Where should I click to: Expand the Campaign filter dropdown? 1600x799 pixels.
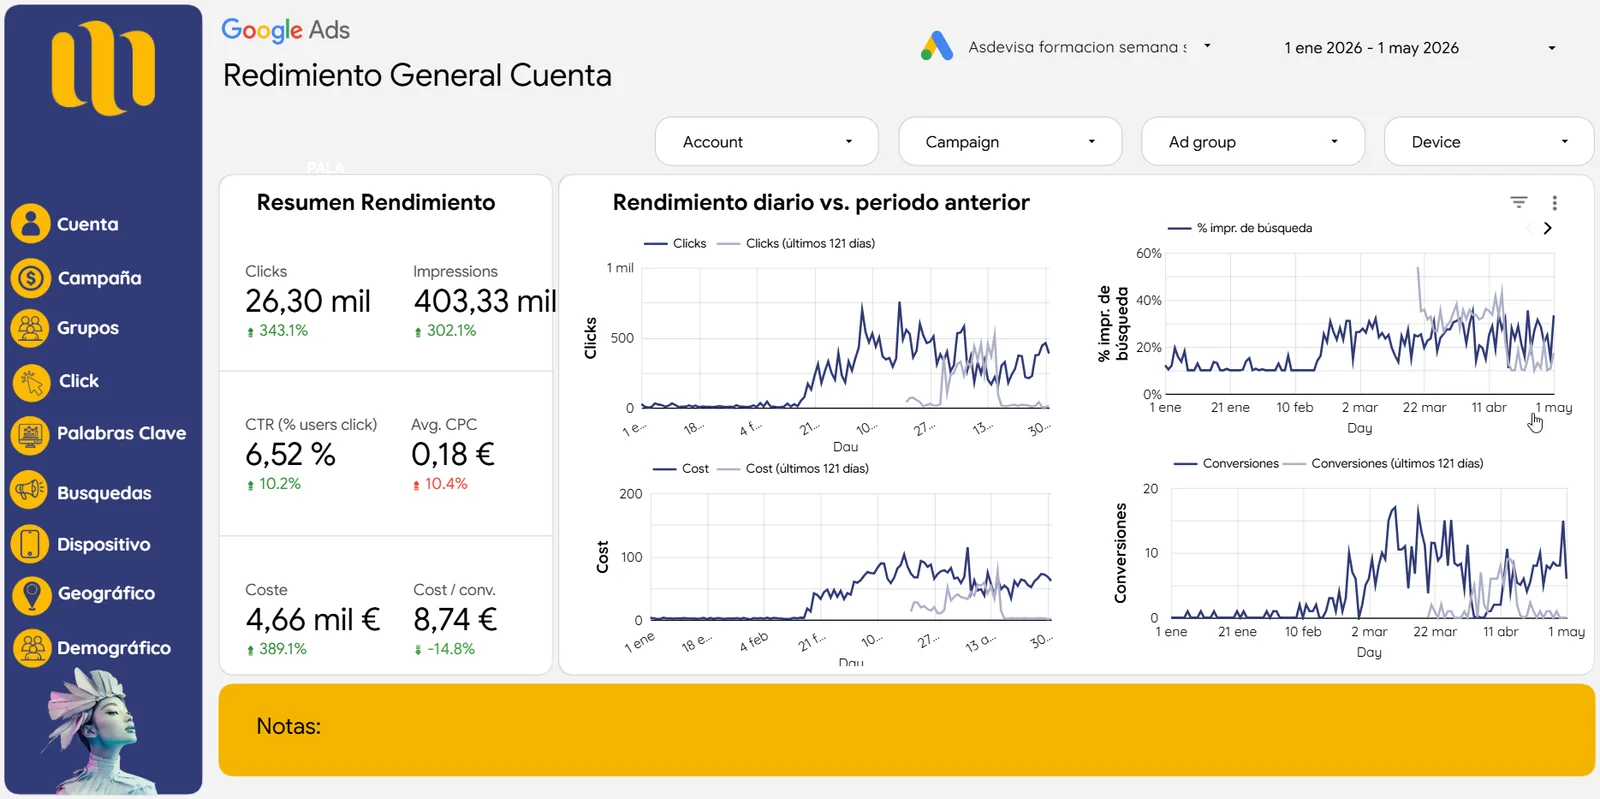pyautogui.click(x=1010, y=142)
